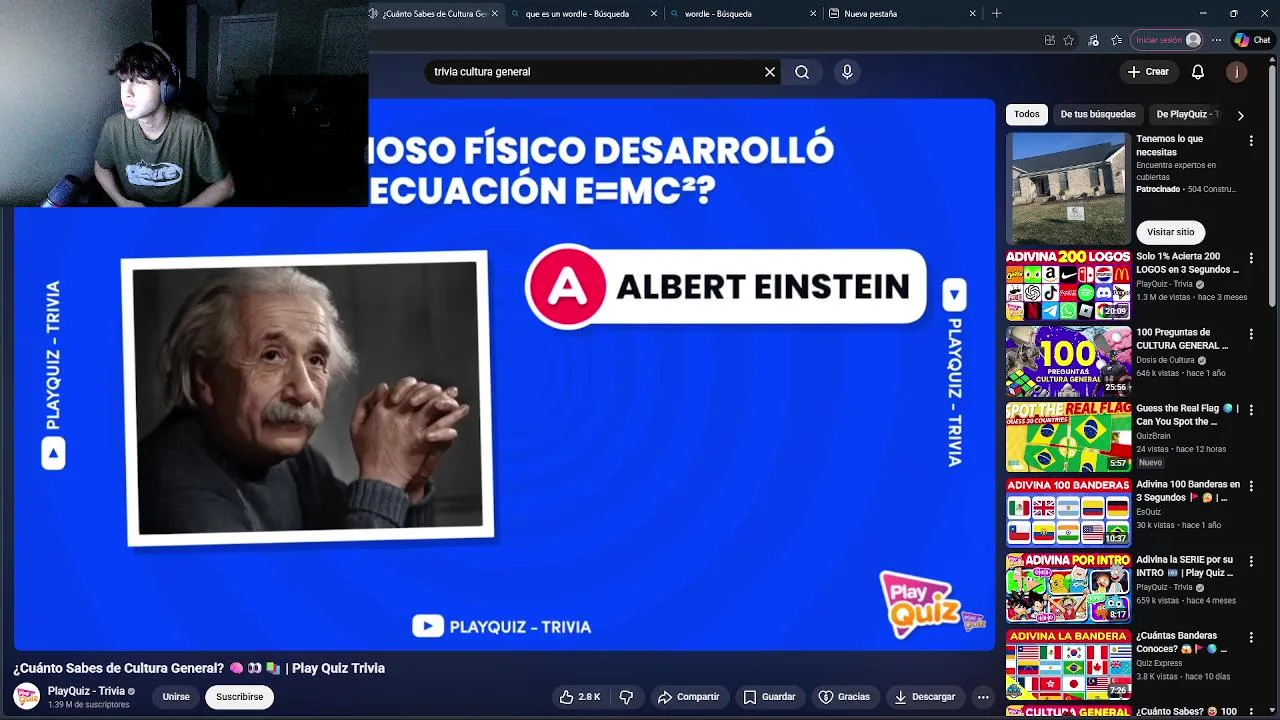
Task: Open the sponsored house thumbnail
Action: [x=1068, y=188]
